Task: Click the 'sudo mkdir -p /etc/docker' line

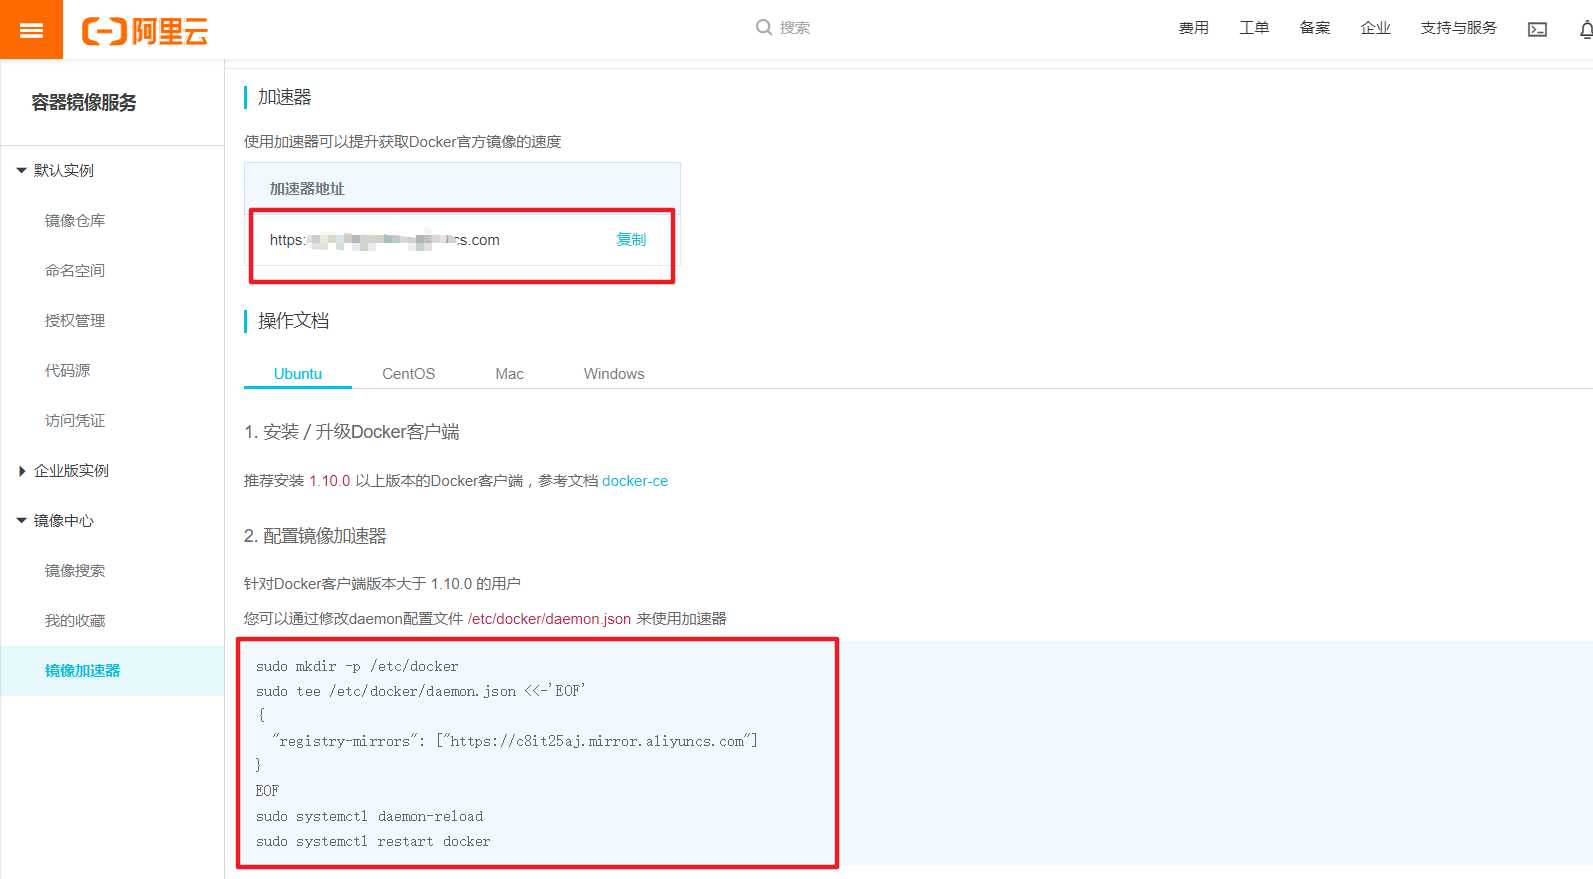Action: 357,666
